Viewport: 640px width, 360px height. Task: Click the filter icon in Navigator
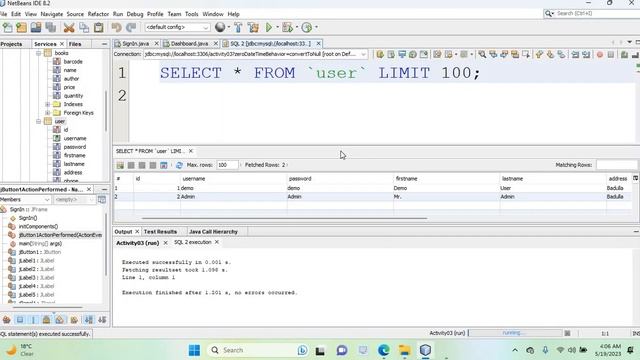(x=102, y=199)
